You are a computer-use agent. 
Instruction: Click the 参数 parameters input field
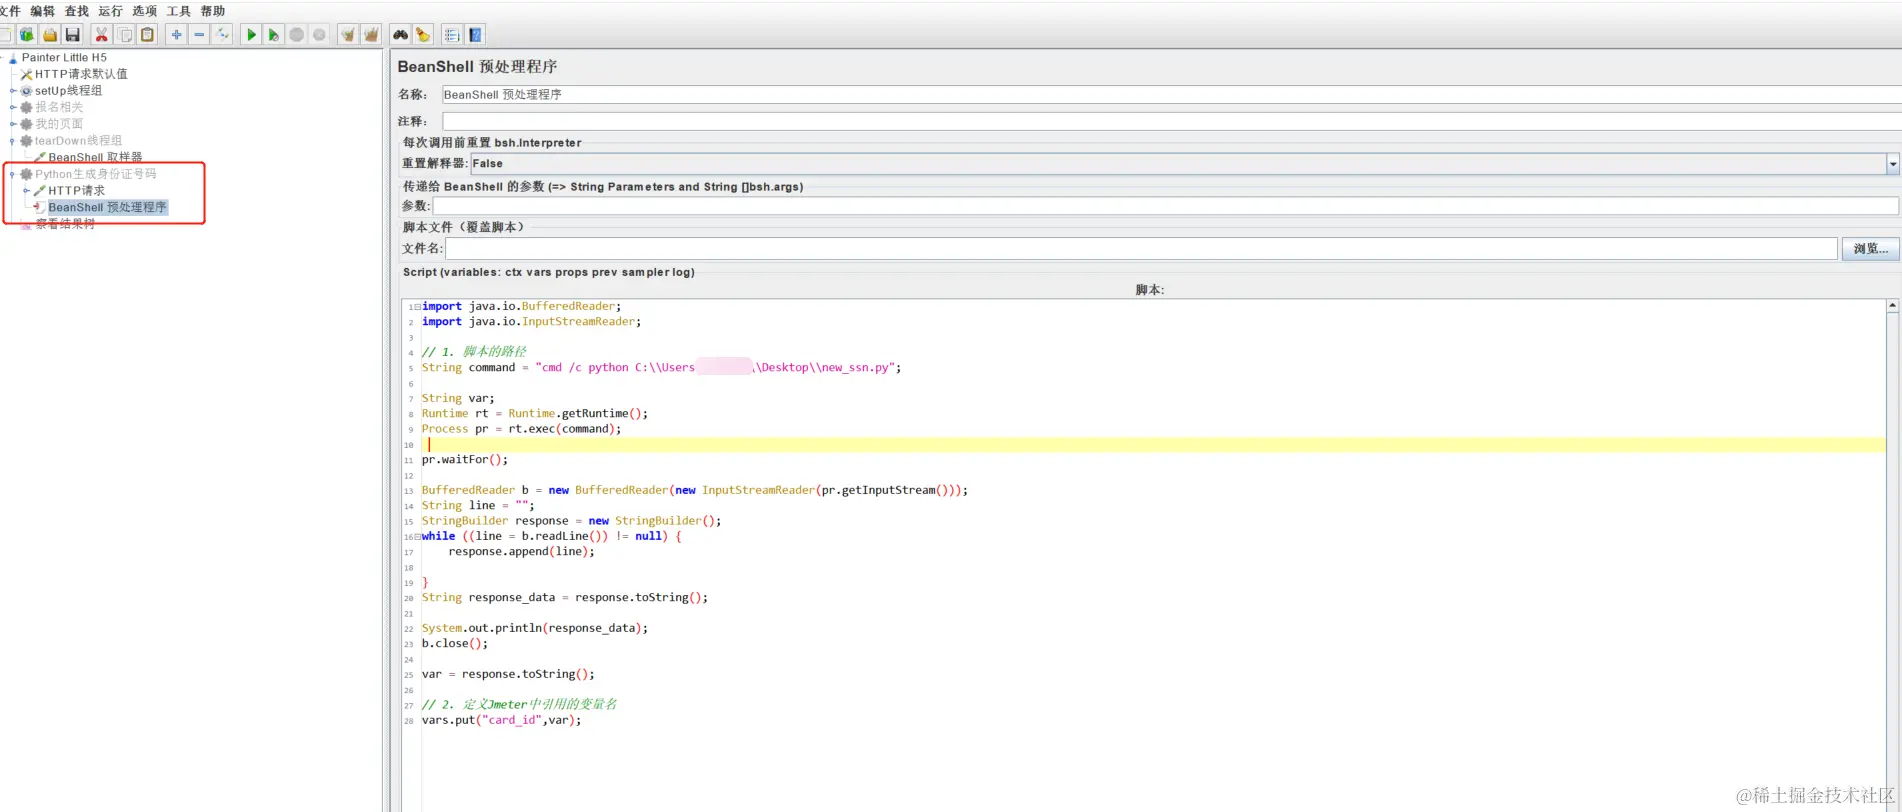(1165, 206)
